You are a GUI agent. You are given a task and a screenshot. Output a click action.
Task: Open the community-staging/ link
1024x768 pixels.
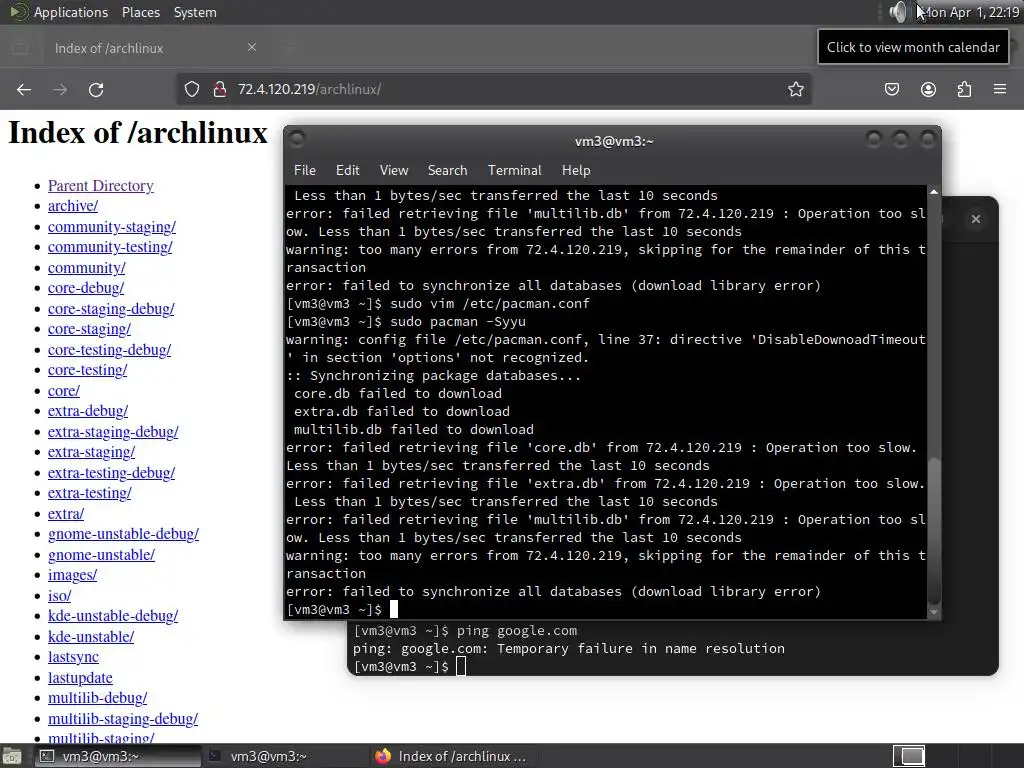tap(112, 227)
